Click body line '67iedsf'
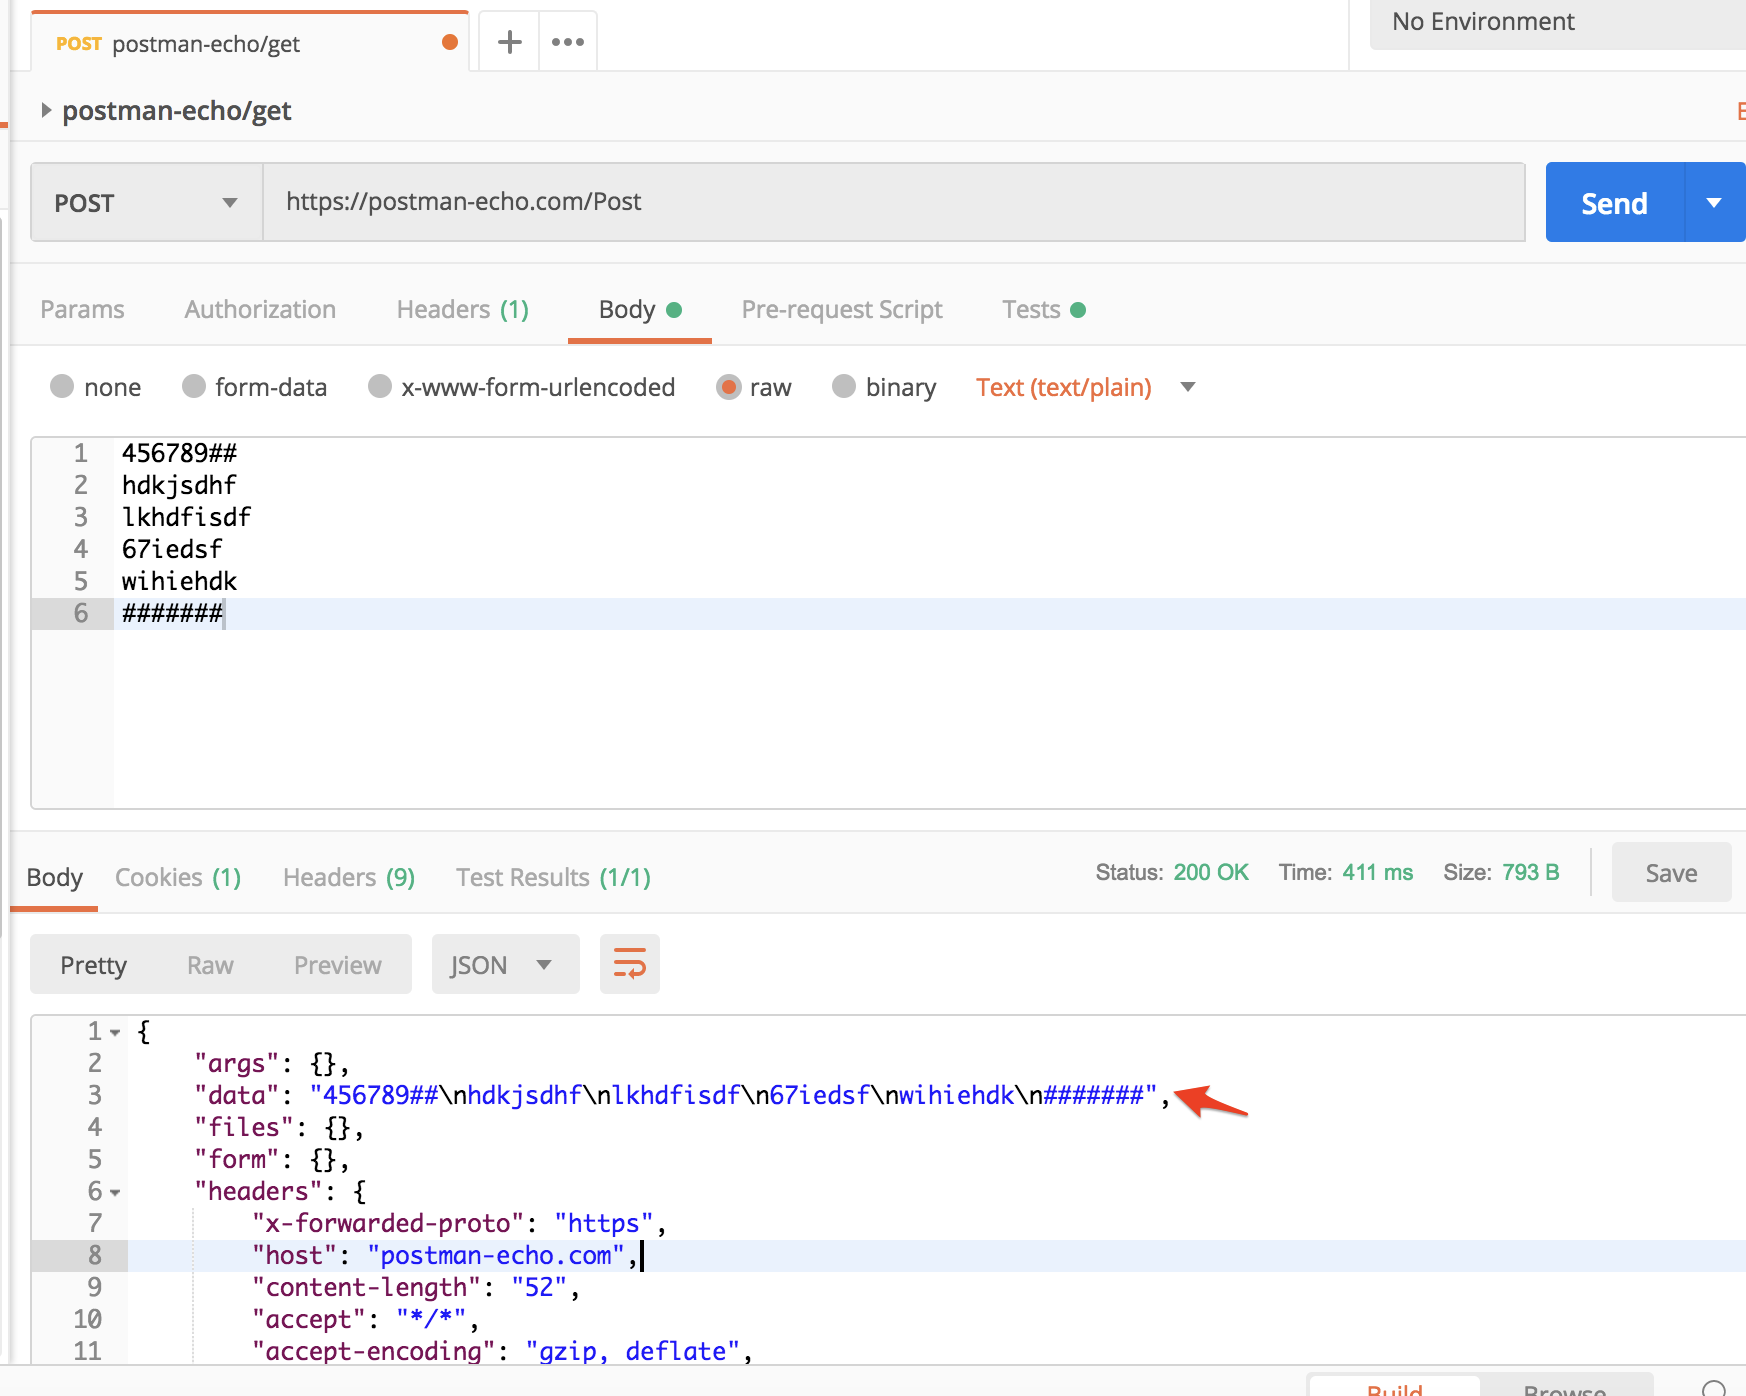 click(172, 549)
